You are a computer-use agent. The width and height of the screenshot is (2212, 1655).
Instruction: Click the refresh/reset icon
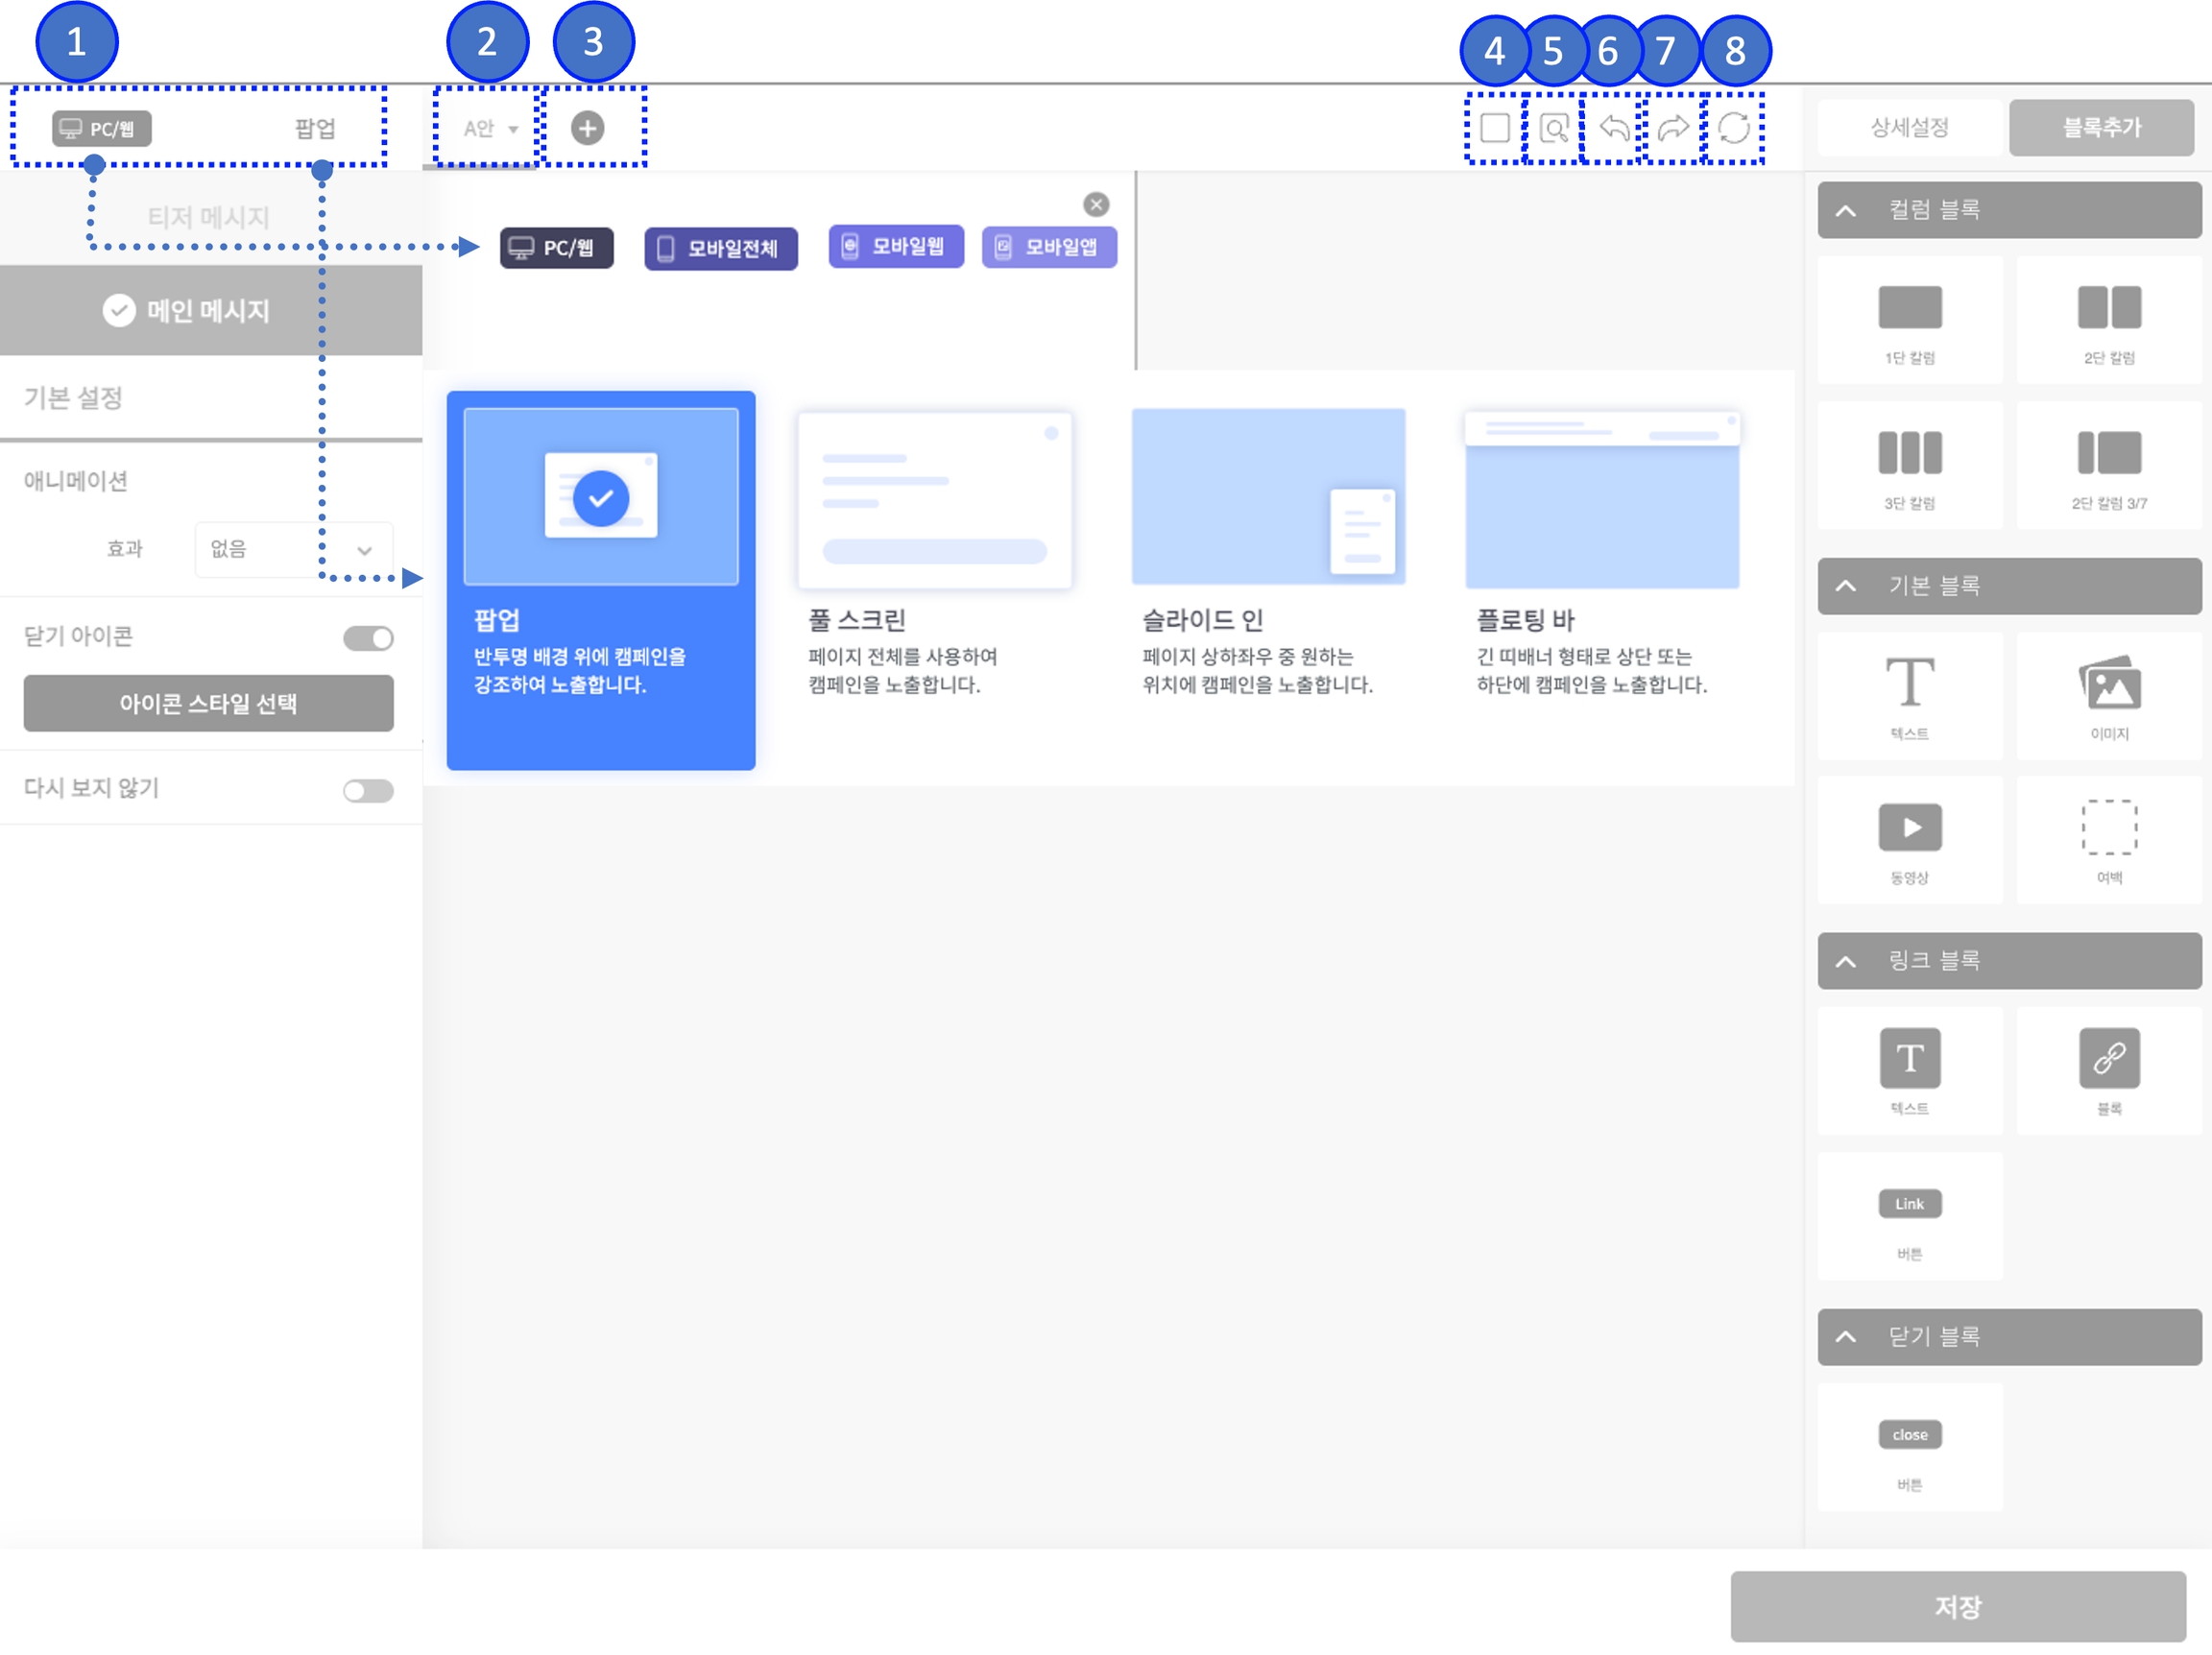[x=1733, y=128]
